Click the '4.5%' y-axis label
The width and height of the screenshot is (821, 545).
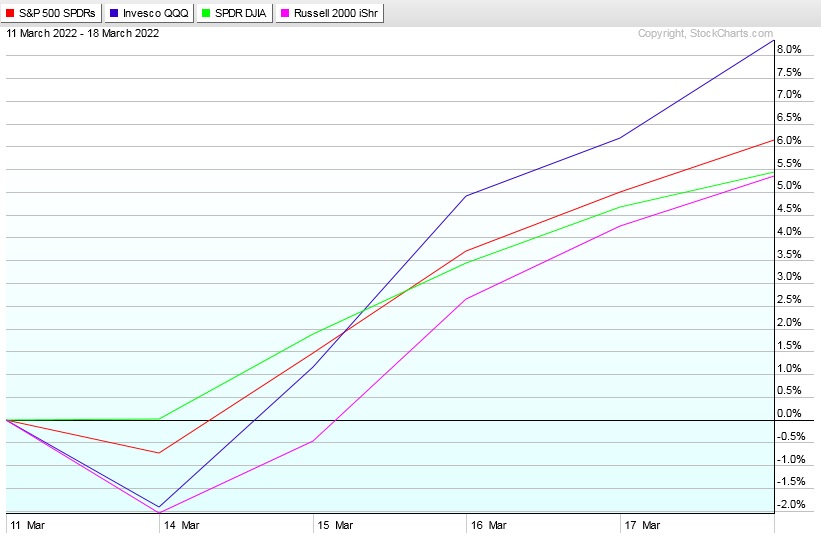(789, 208)
